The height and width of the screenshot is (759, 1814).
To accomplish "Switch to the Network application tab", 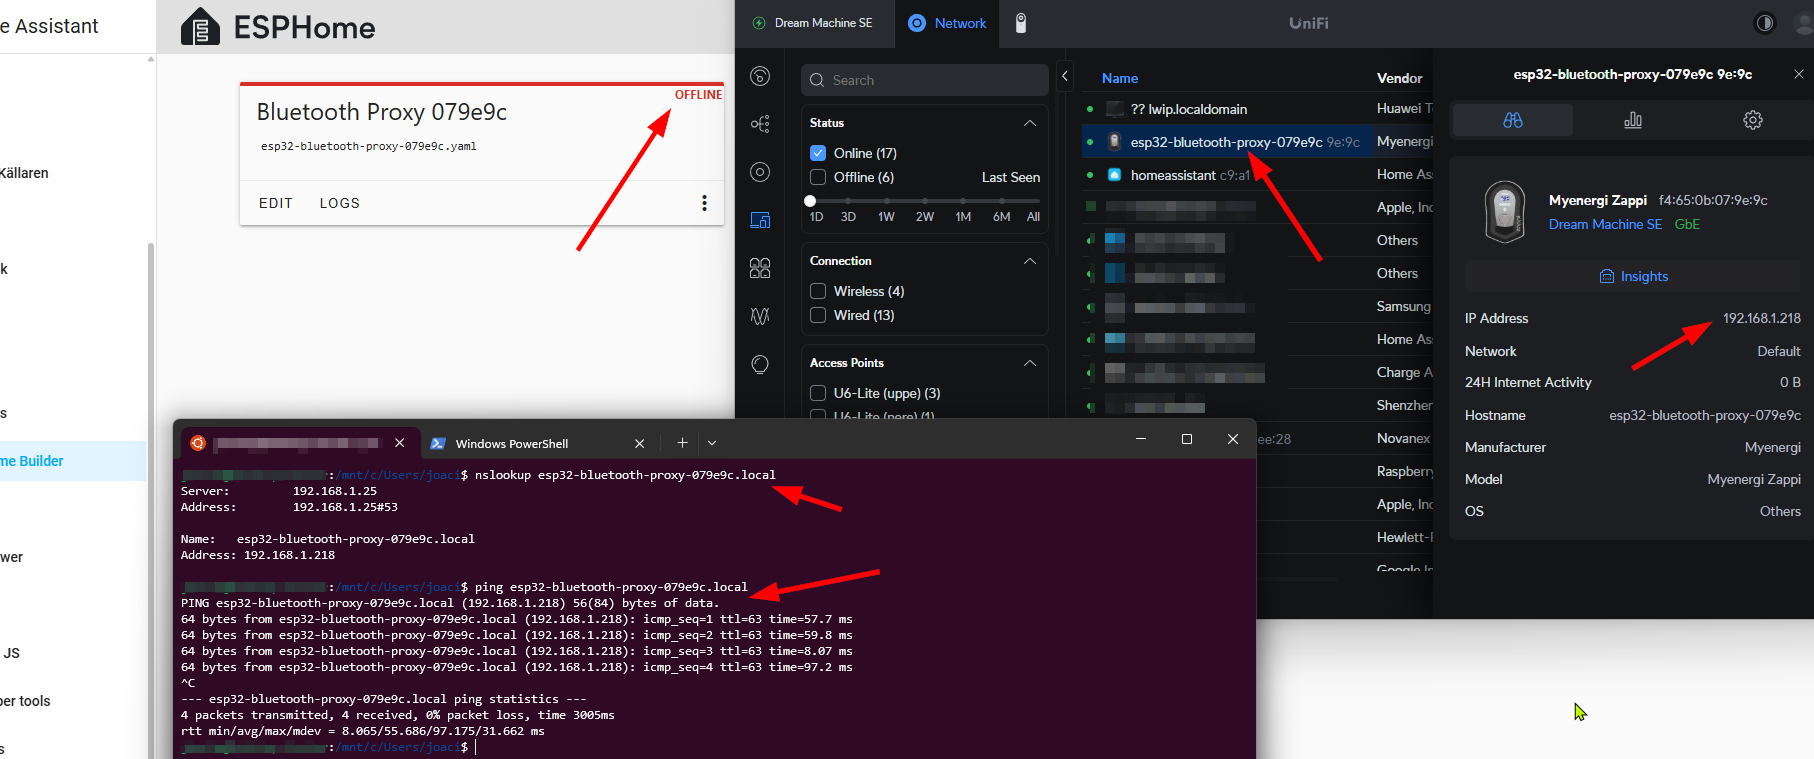I will (x=947, y=23).
